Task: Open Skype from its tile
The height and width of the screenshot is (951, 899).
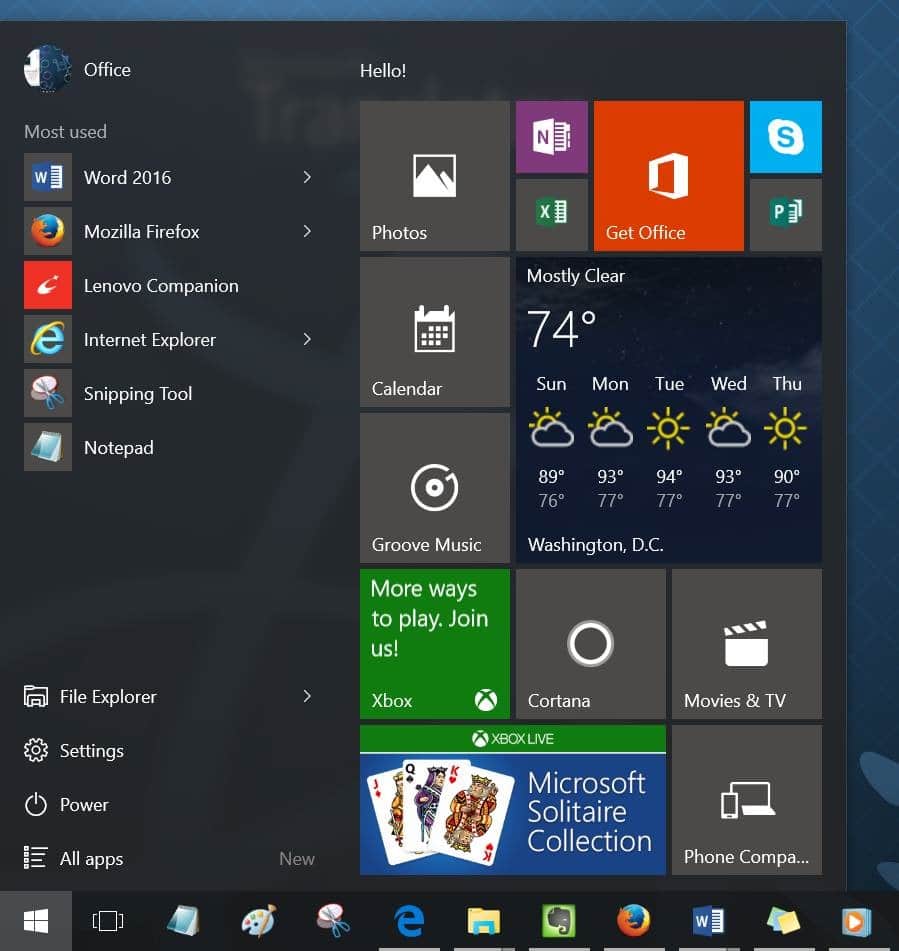Action: [785, 137]
